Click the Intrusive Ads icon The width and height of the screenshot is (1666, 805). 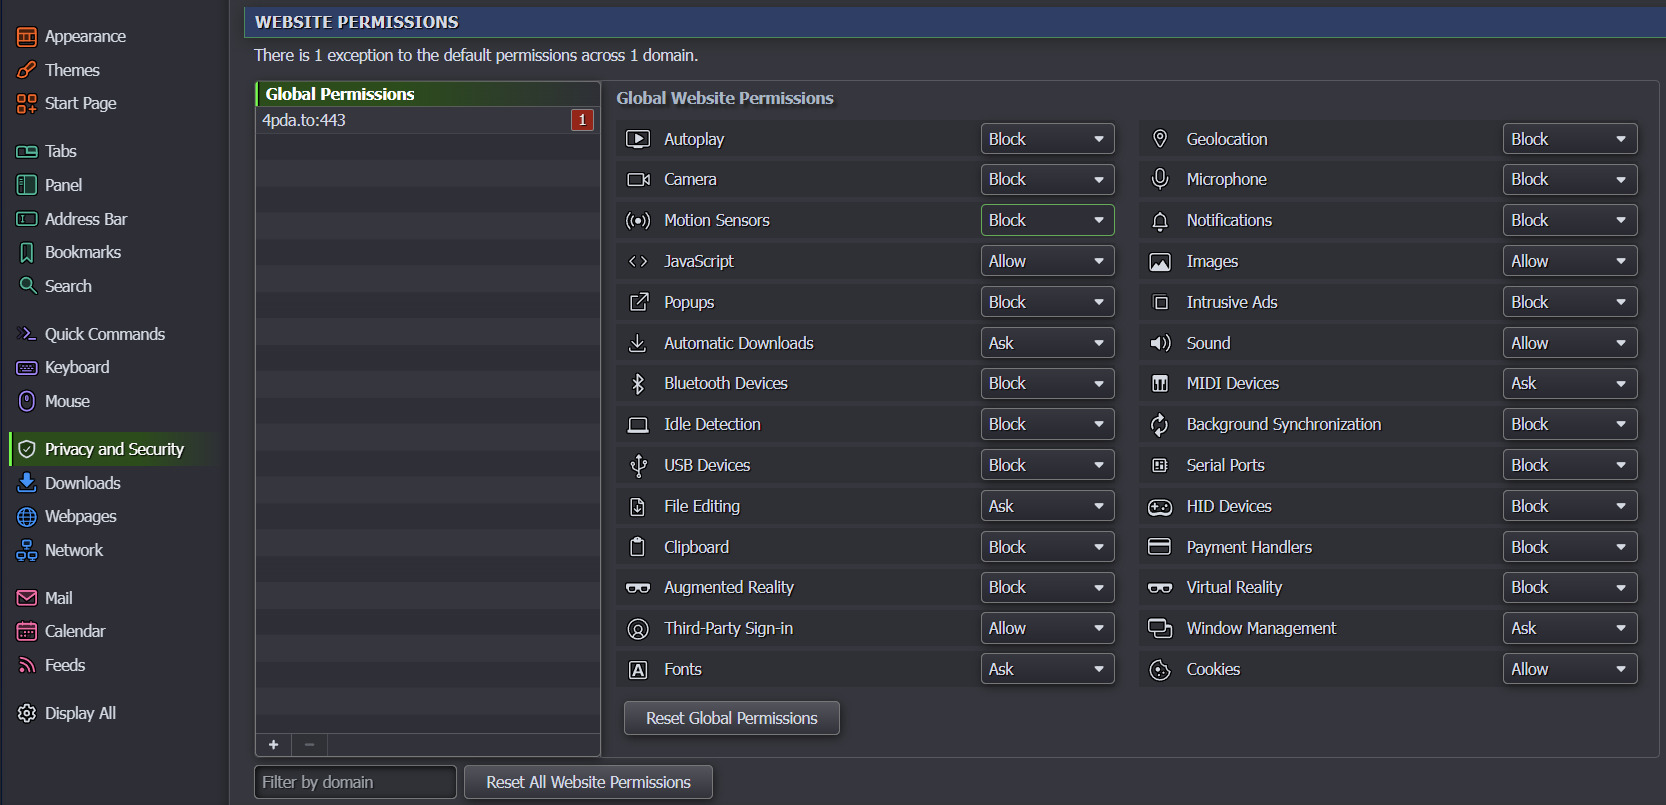click(1160, 302)
